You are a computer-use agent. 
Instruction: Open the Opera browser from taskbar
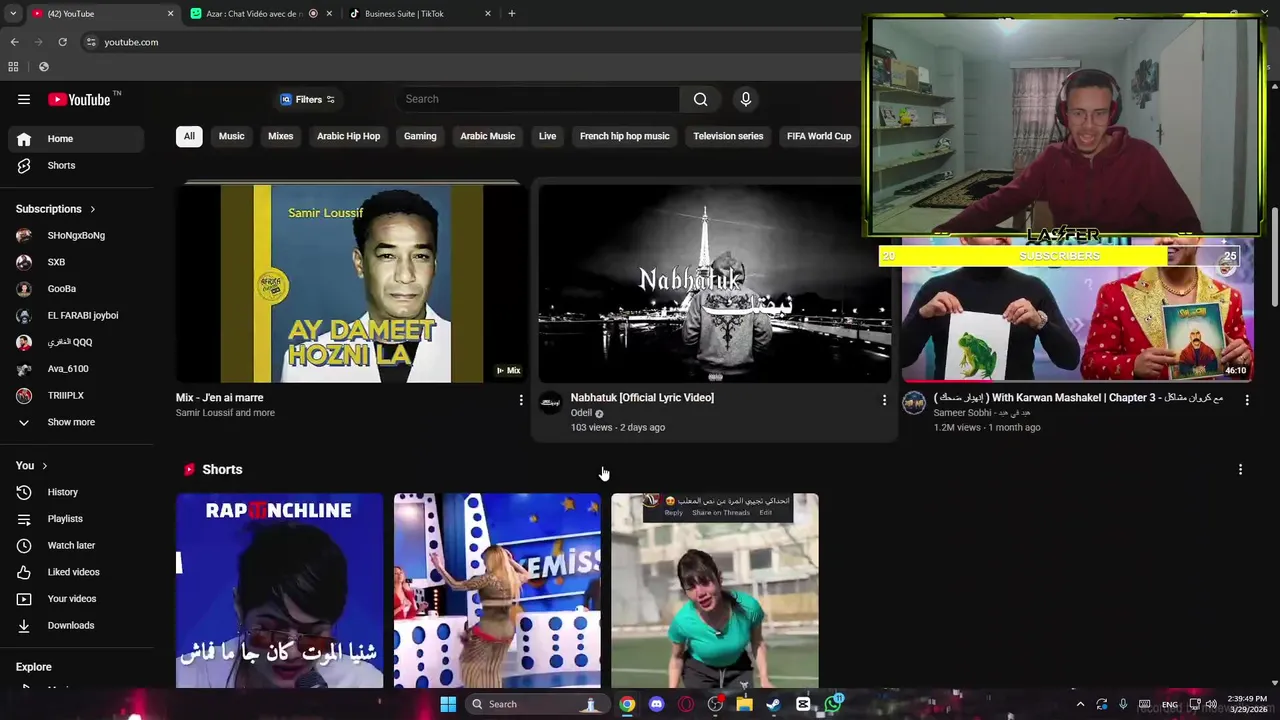pos(686,704)
